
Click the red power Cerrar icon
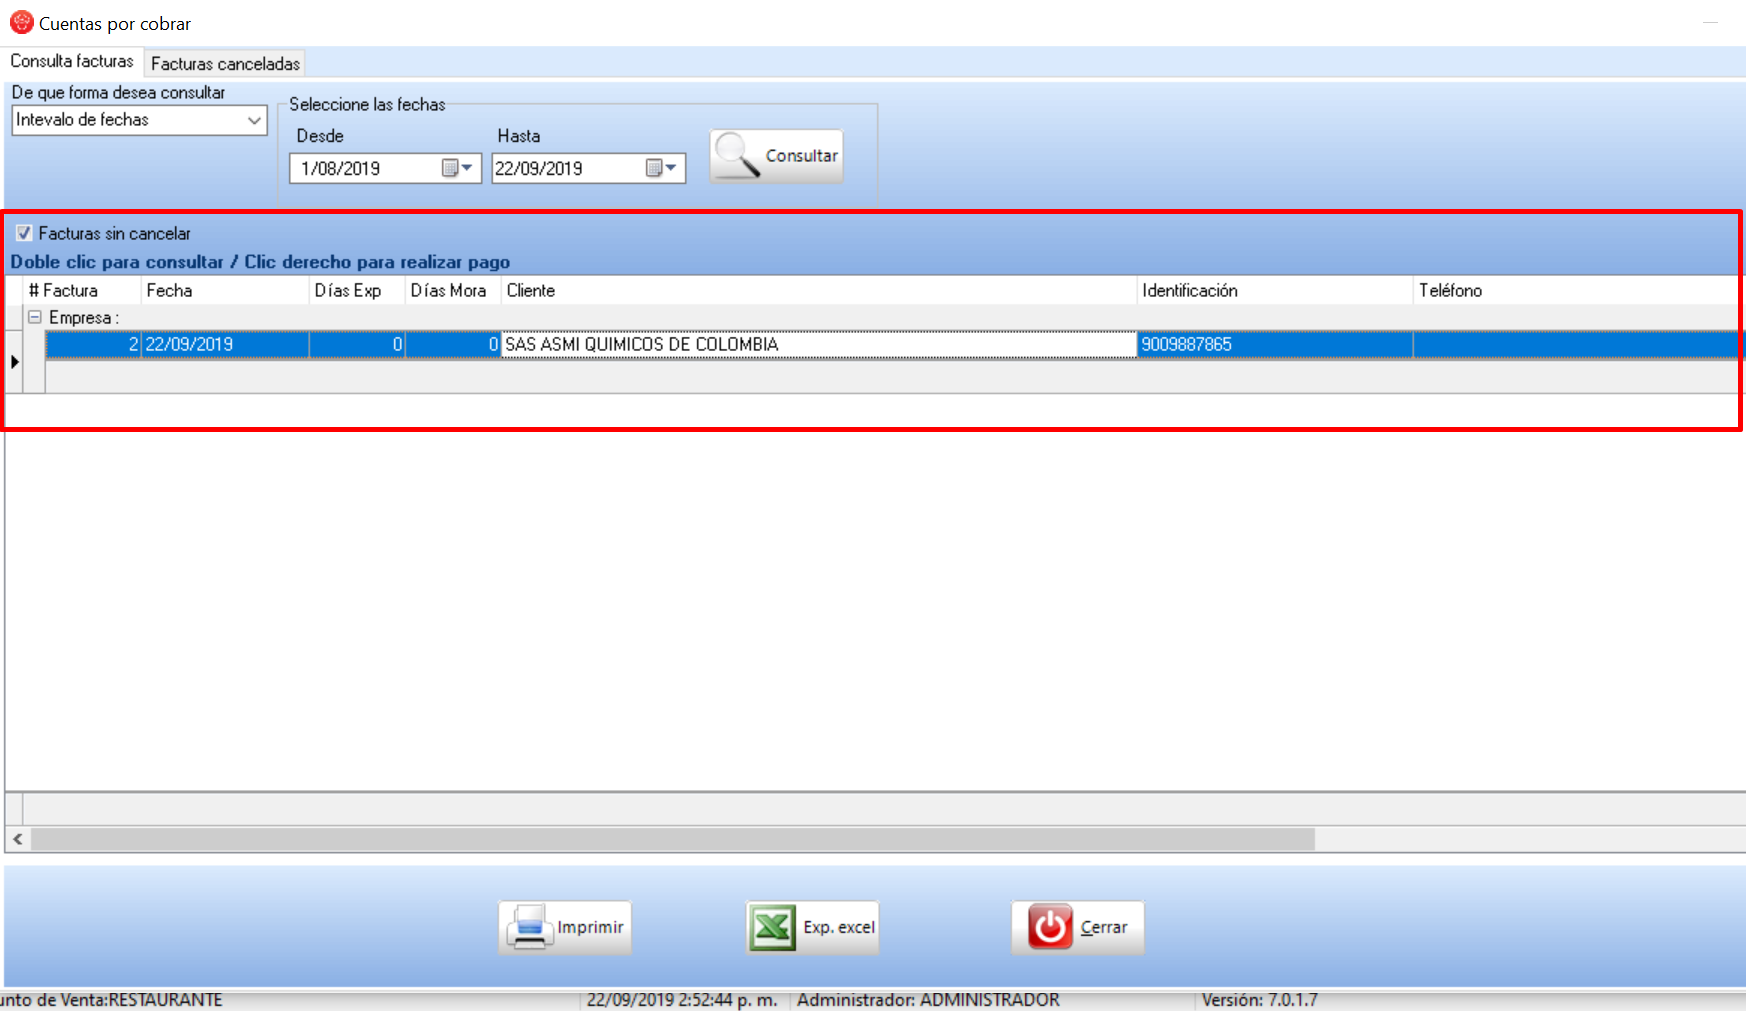click(1049, 927)
